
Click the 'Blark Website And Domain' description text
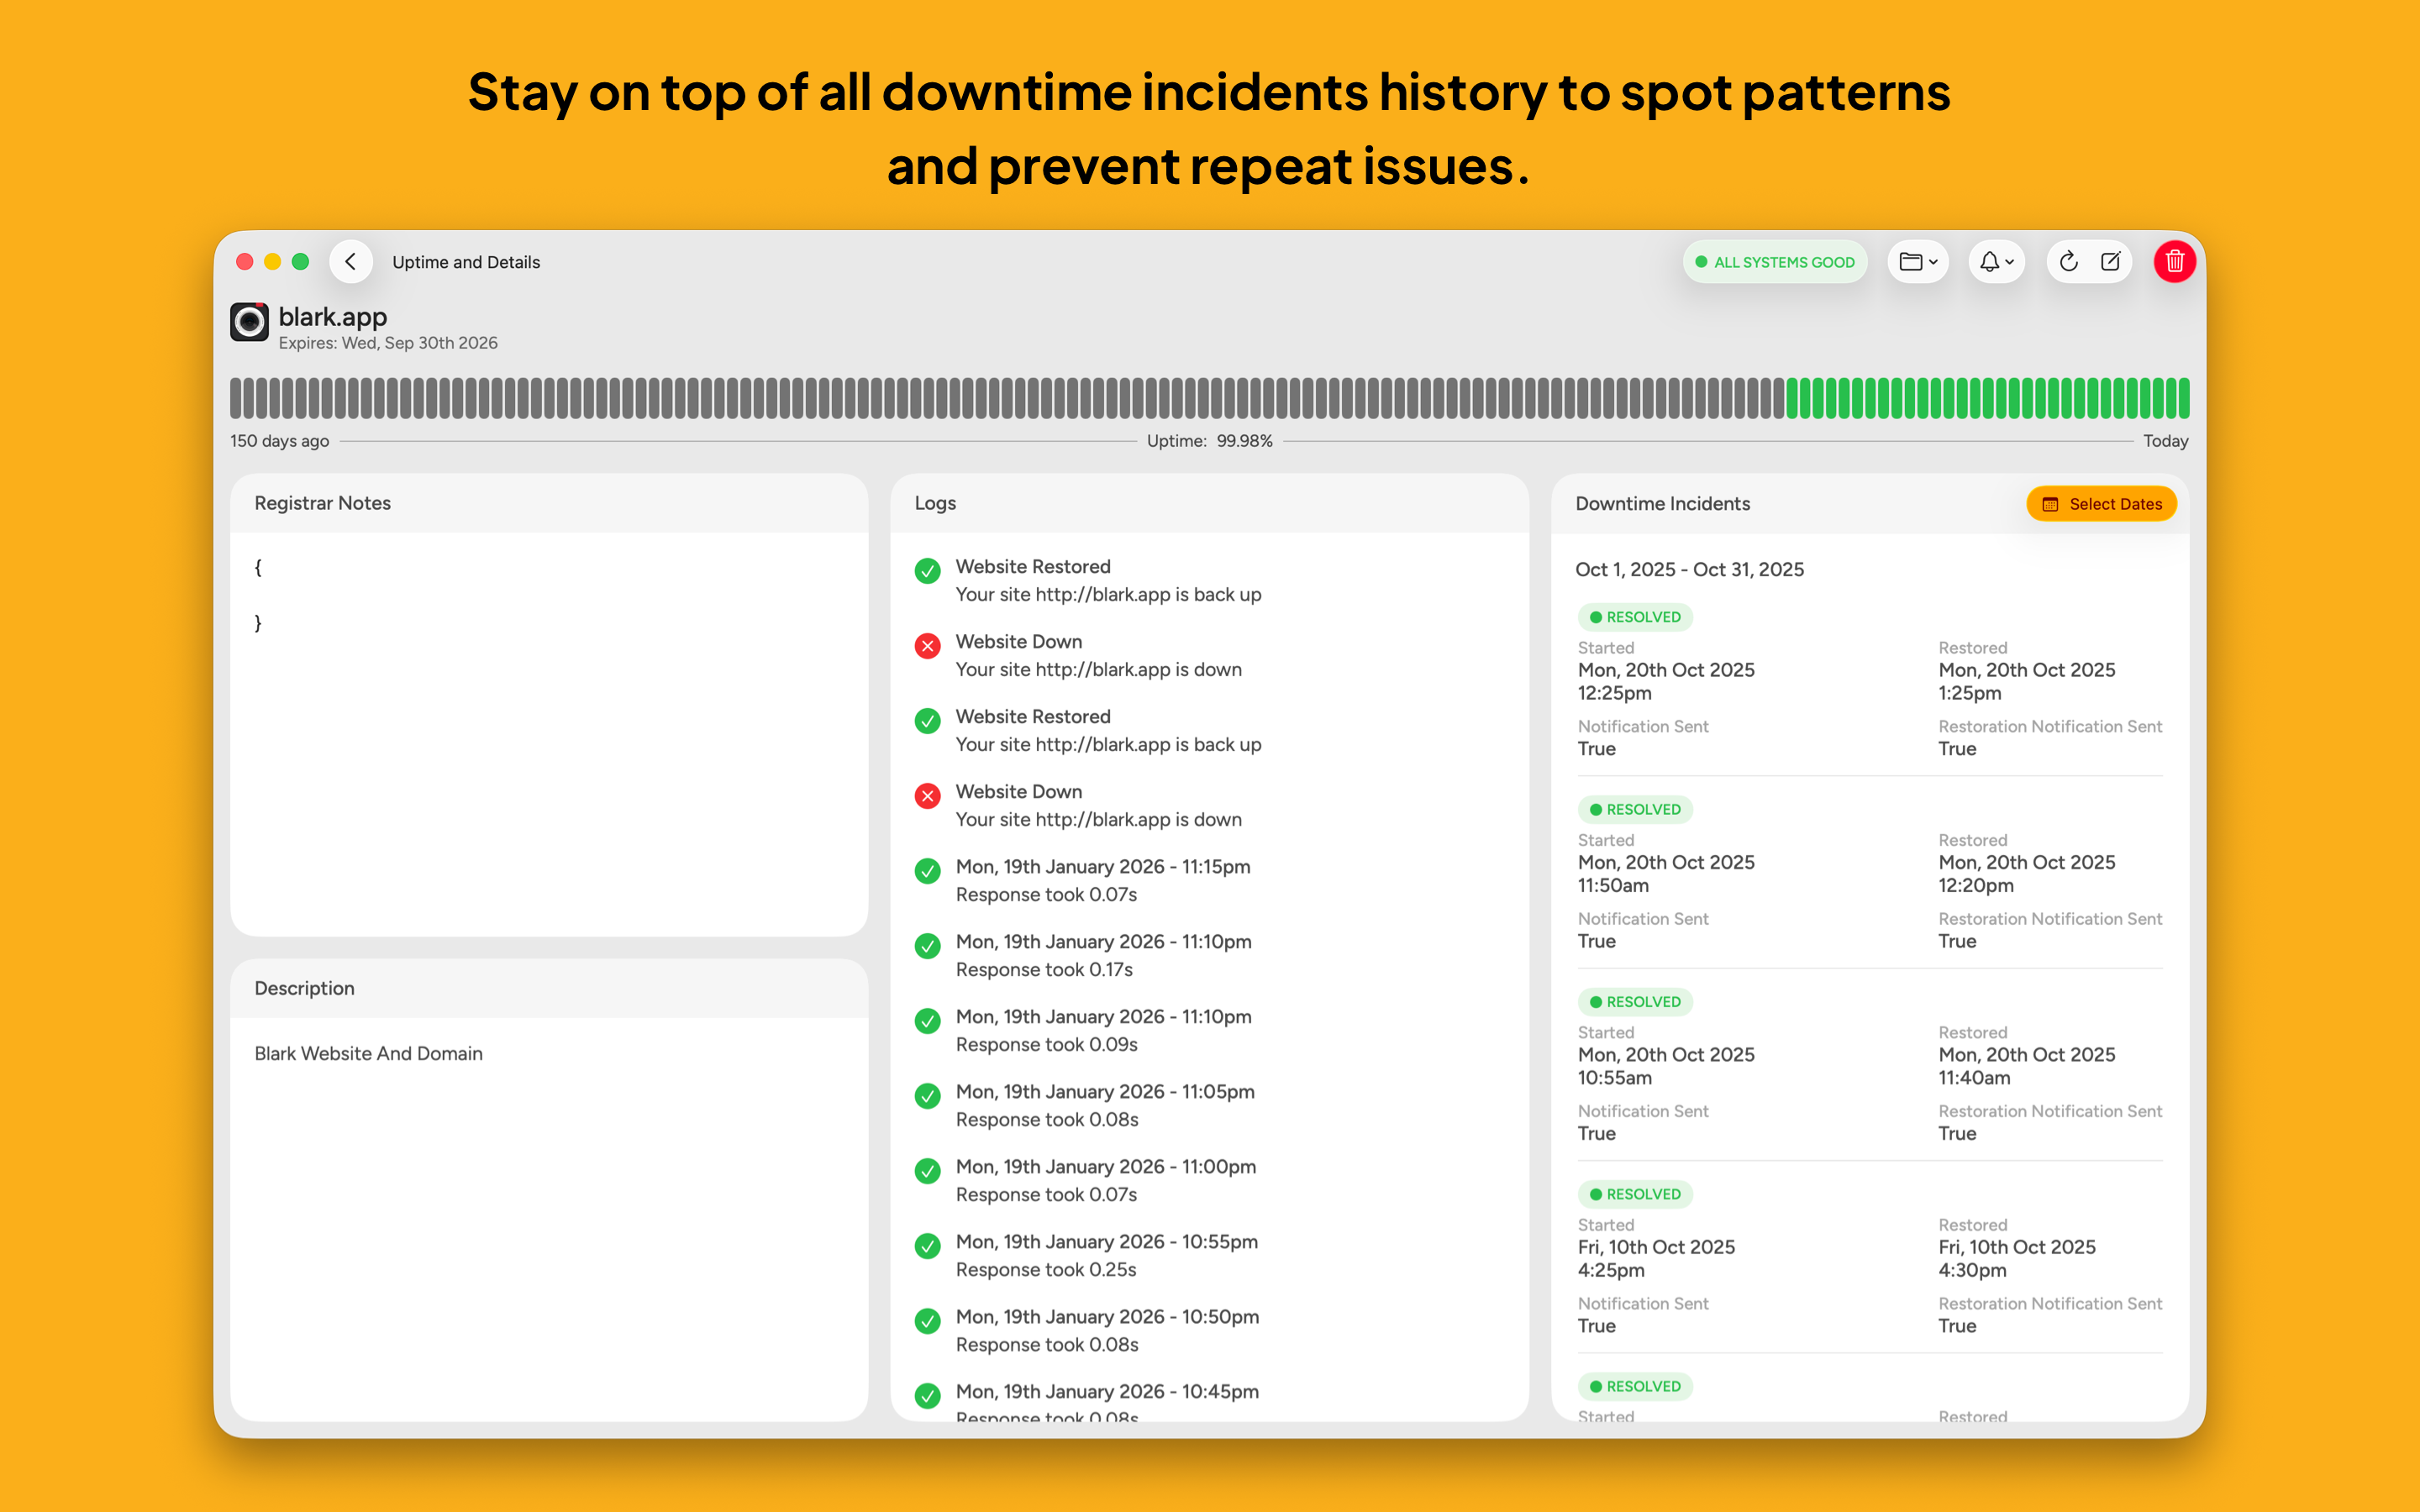coord(368,1053)
